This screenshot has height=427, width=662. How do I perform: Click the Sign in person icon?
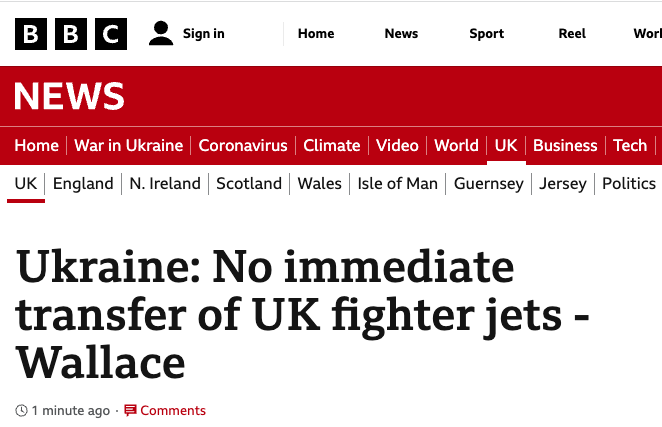(161, 34)
